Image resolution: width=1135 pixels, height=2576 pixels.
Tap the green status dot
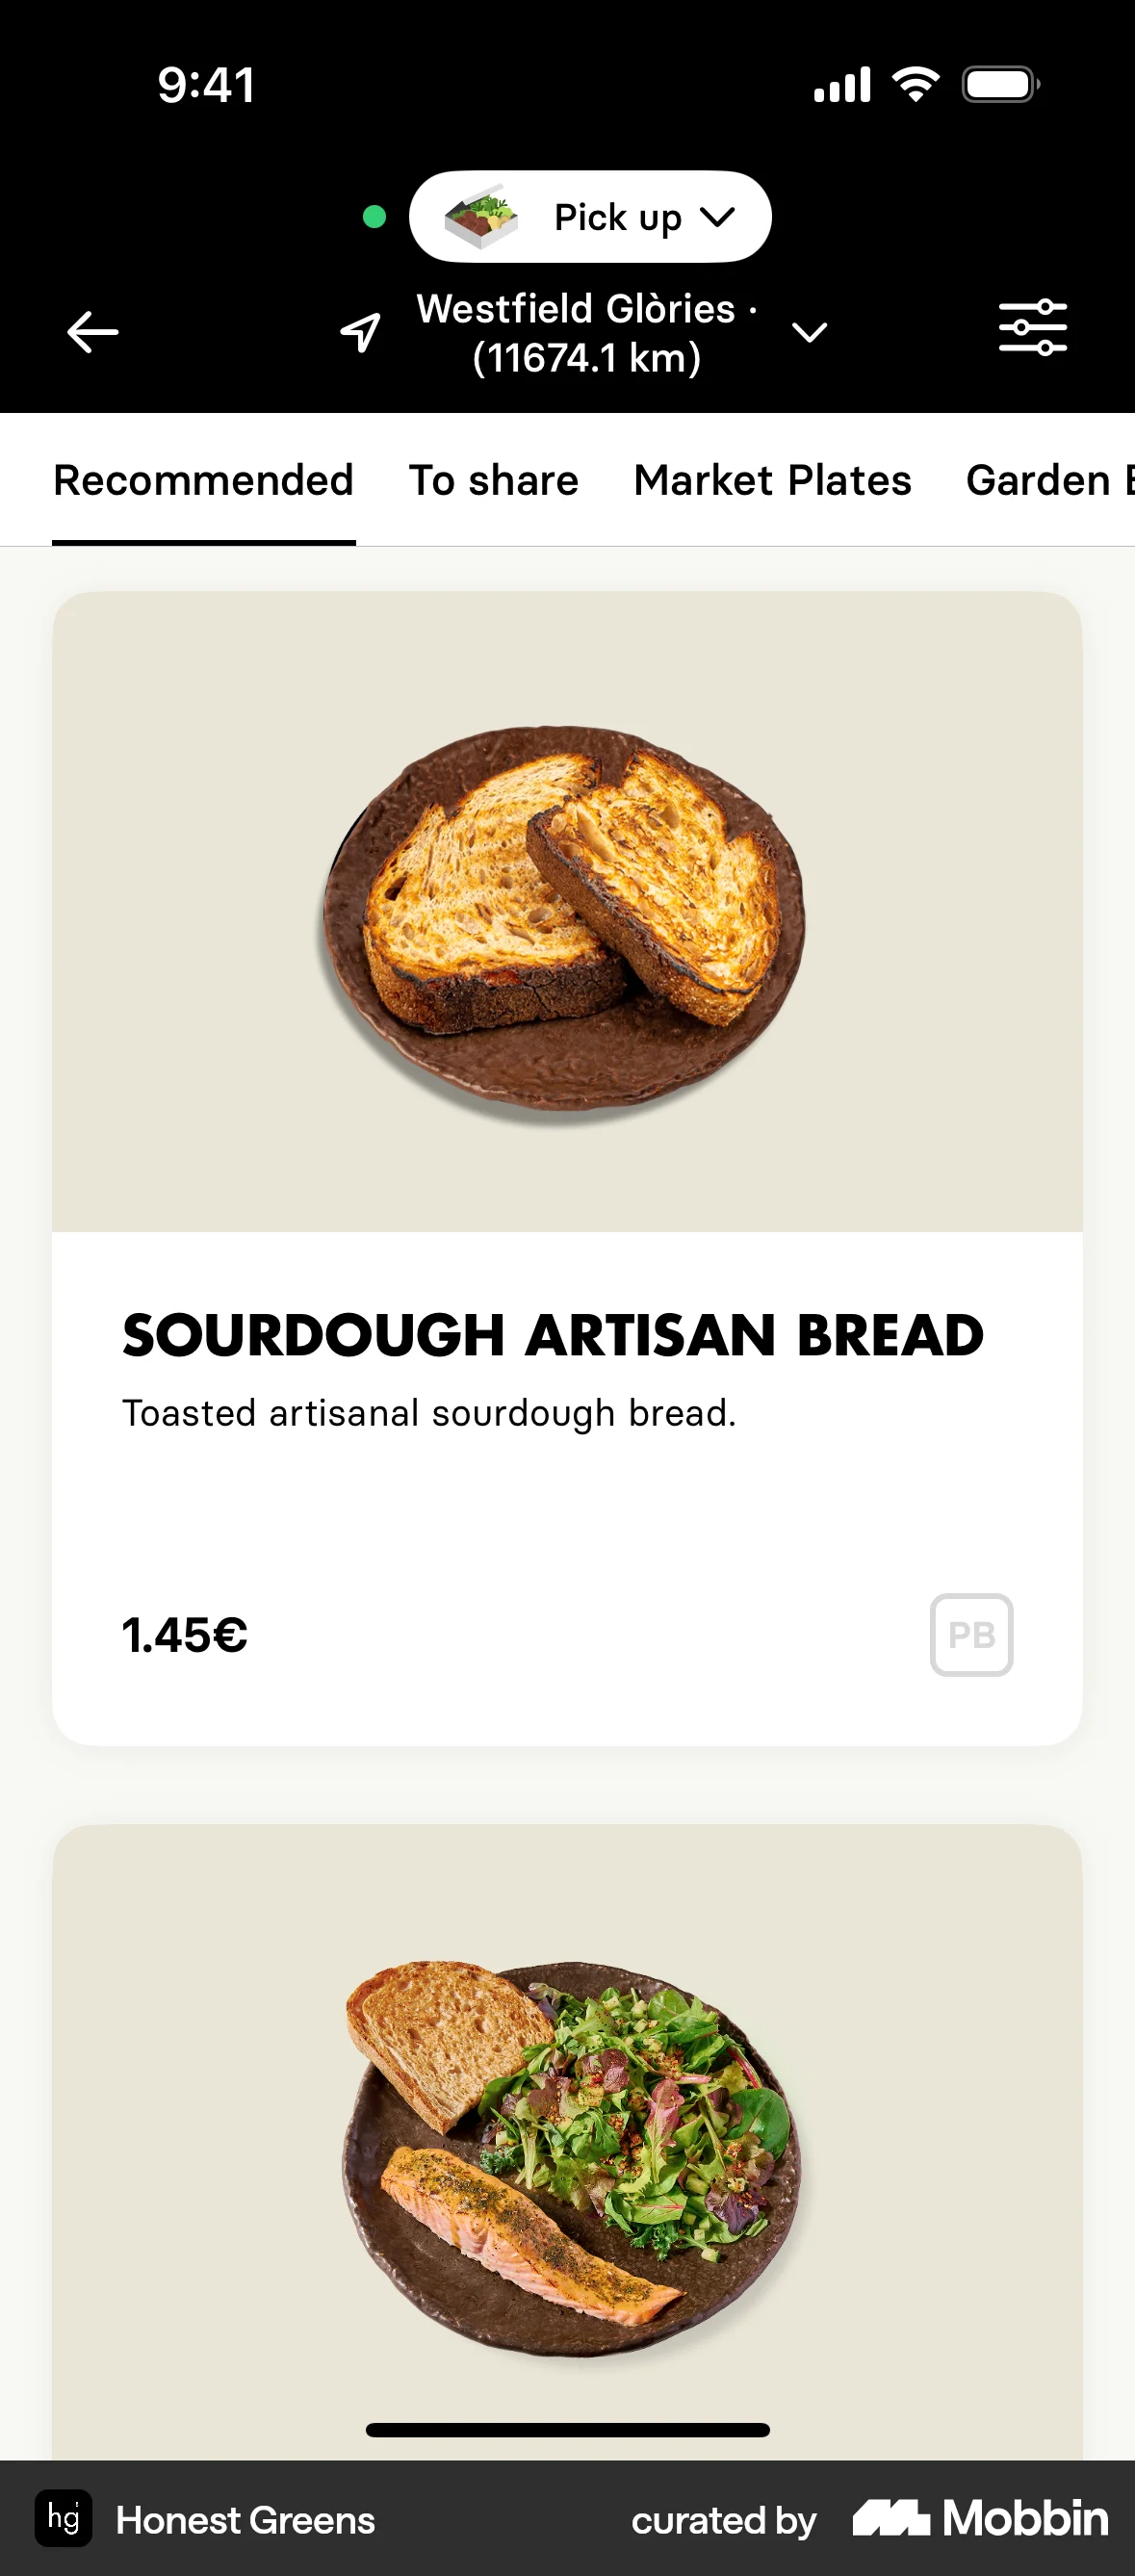click(375, 217)
